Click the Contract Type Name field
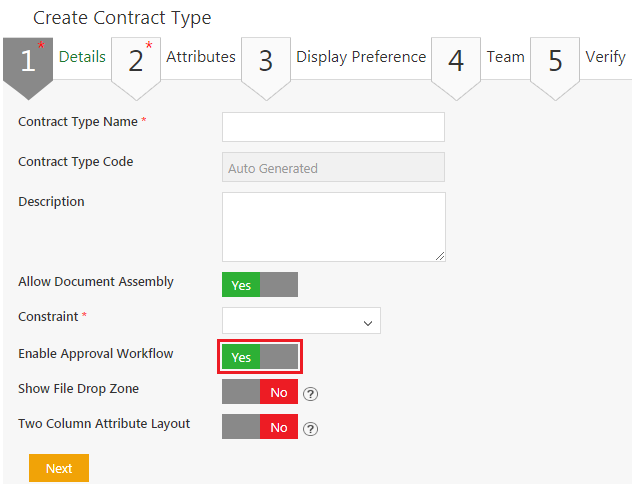 (x=333, y=127)
